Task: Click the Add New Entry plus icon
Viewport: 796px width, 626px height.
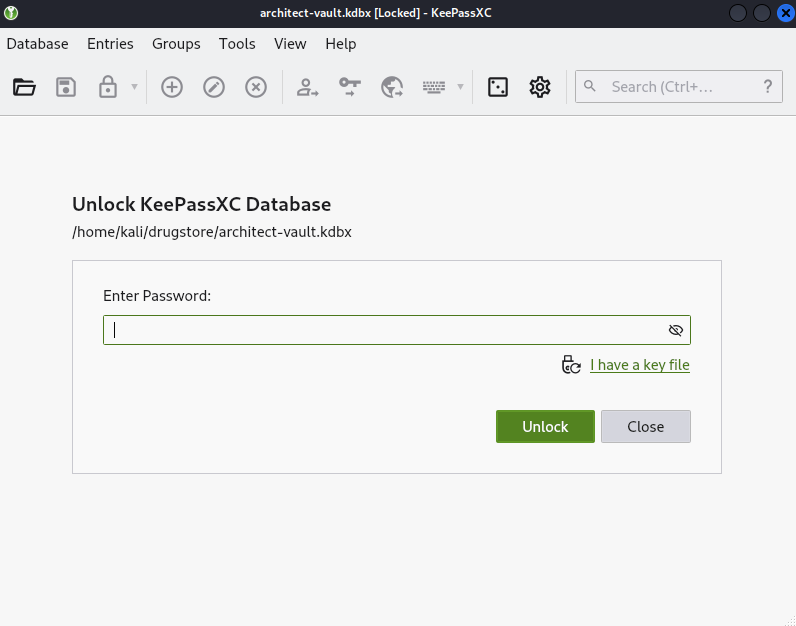Action: [172, 87]
